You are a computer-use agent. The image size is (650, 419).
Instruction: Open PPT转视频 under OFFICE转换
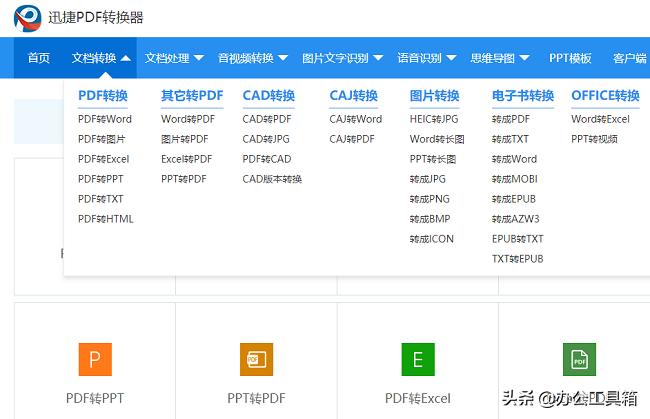tap(594, 139)
